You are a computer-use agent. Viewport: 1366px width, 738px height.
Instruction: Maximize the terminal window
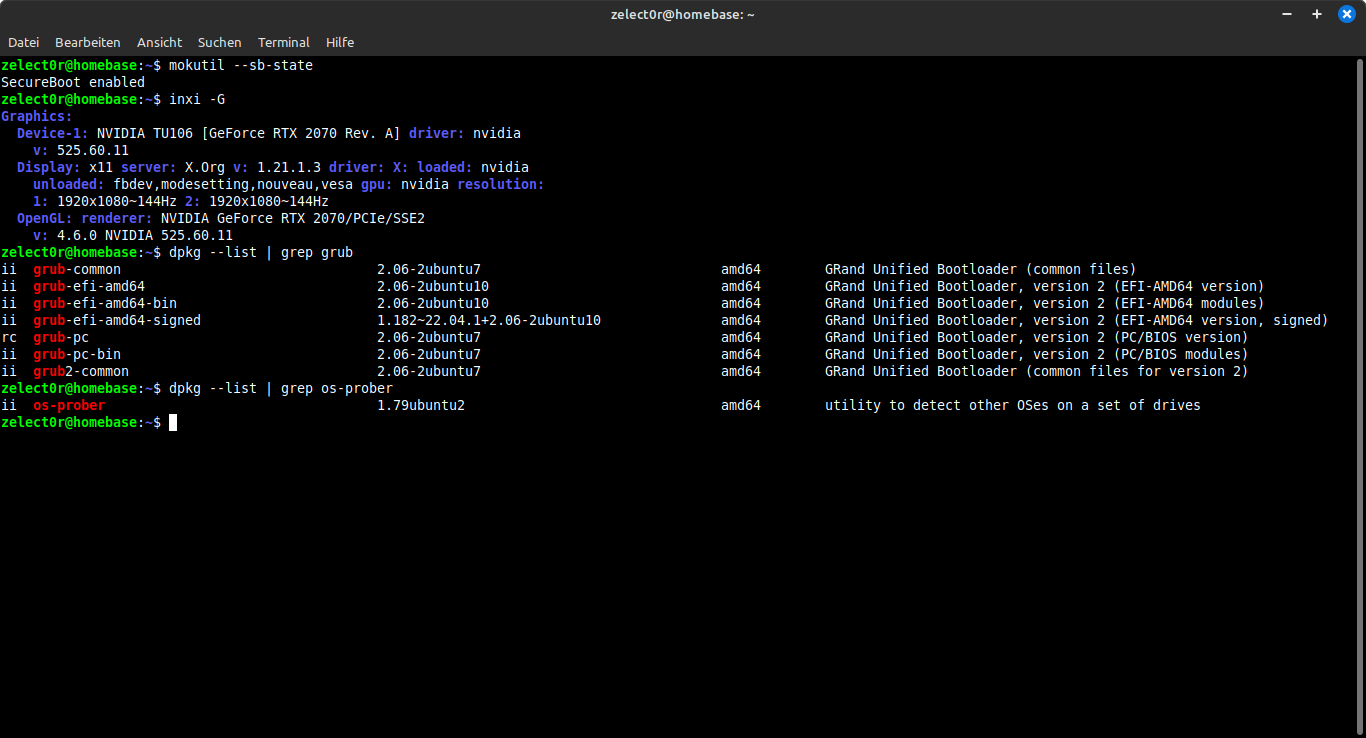pos(1317,14)
